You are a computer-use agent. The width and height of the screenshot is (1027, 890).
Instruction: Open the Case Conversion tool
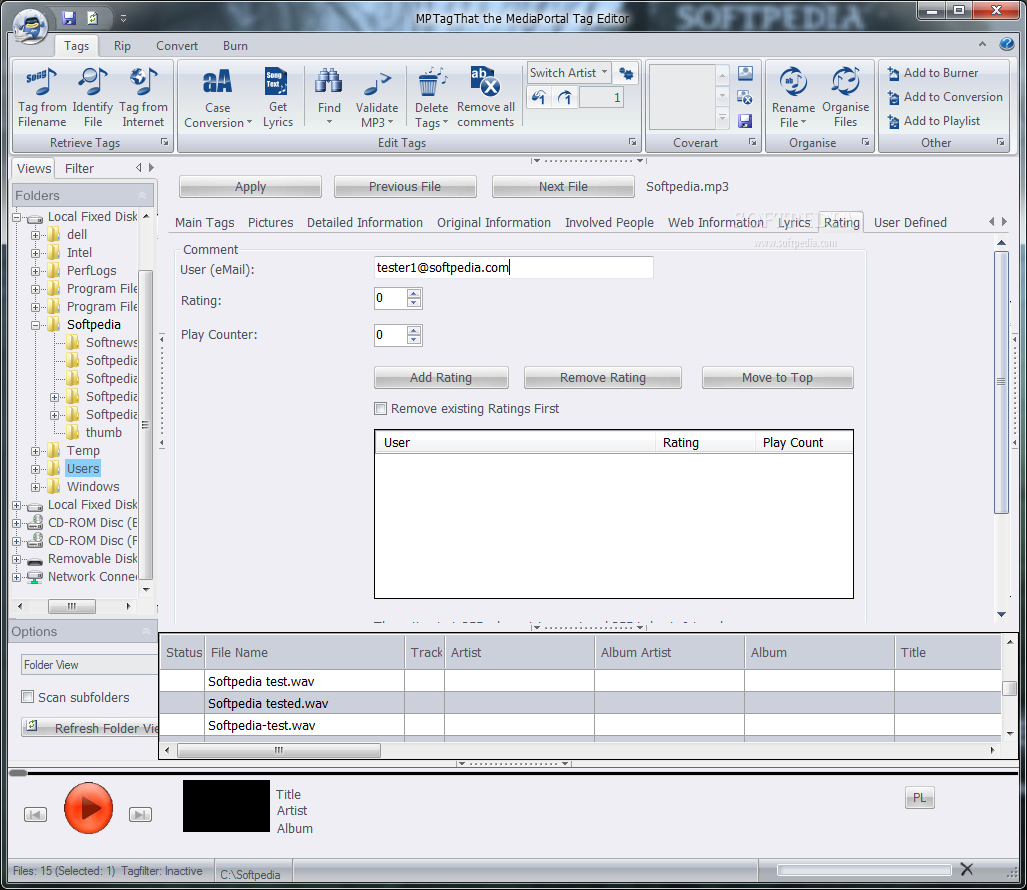(x=217, y=97)
